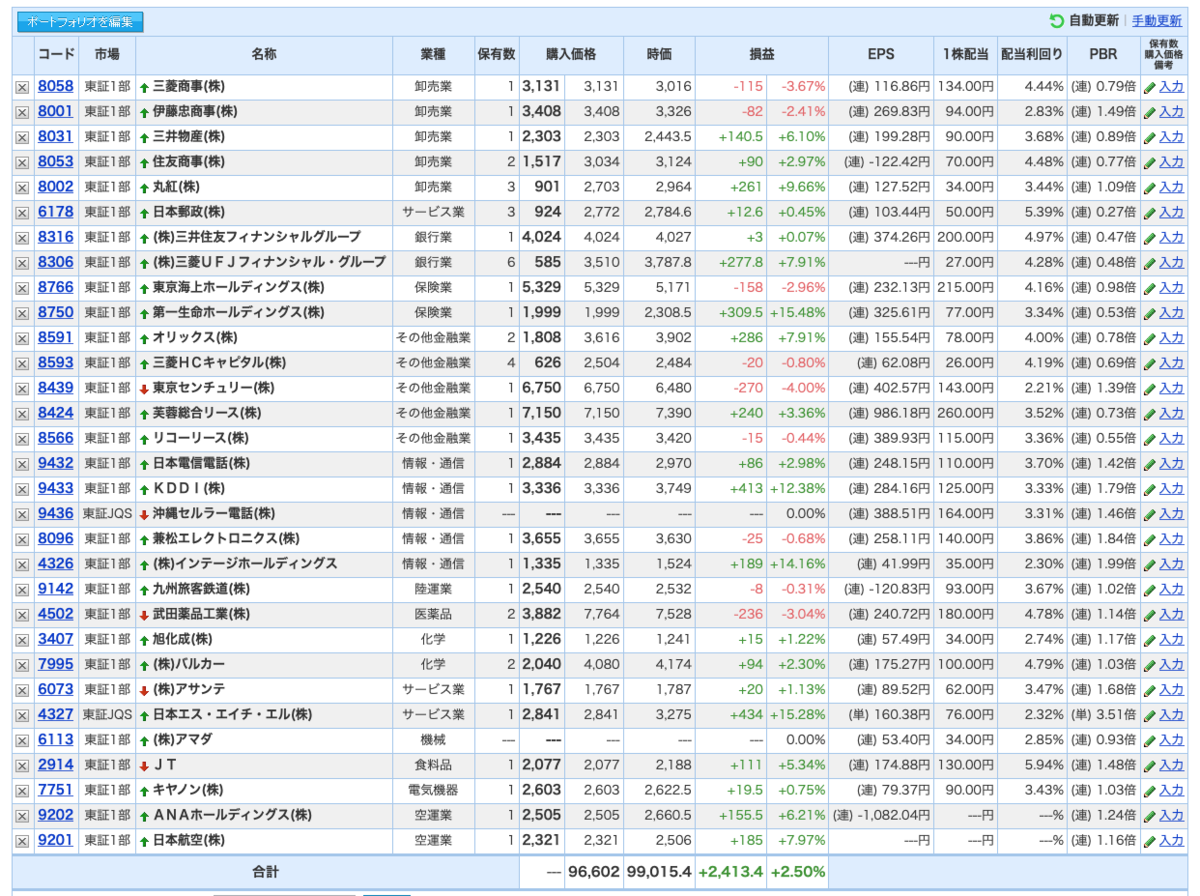Open stock code 9202 link
This screenshot has width=1200, height=896.
[x=56, y=815]
